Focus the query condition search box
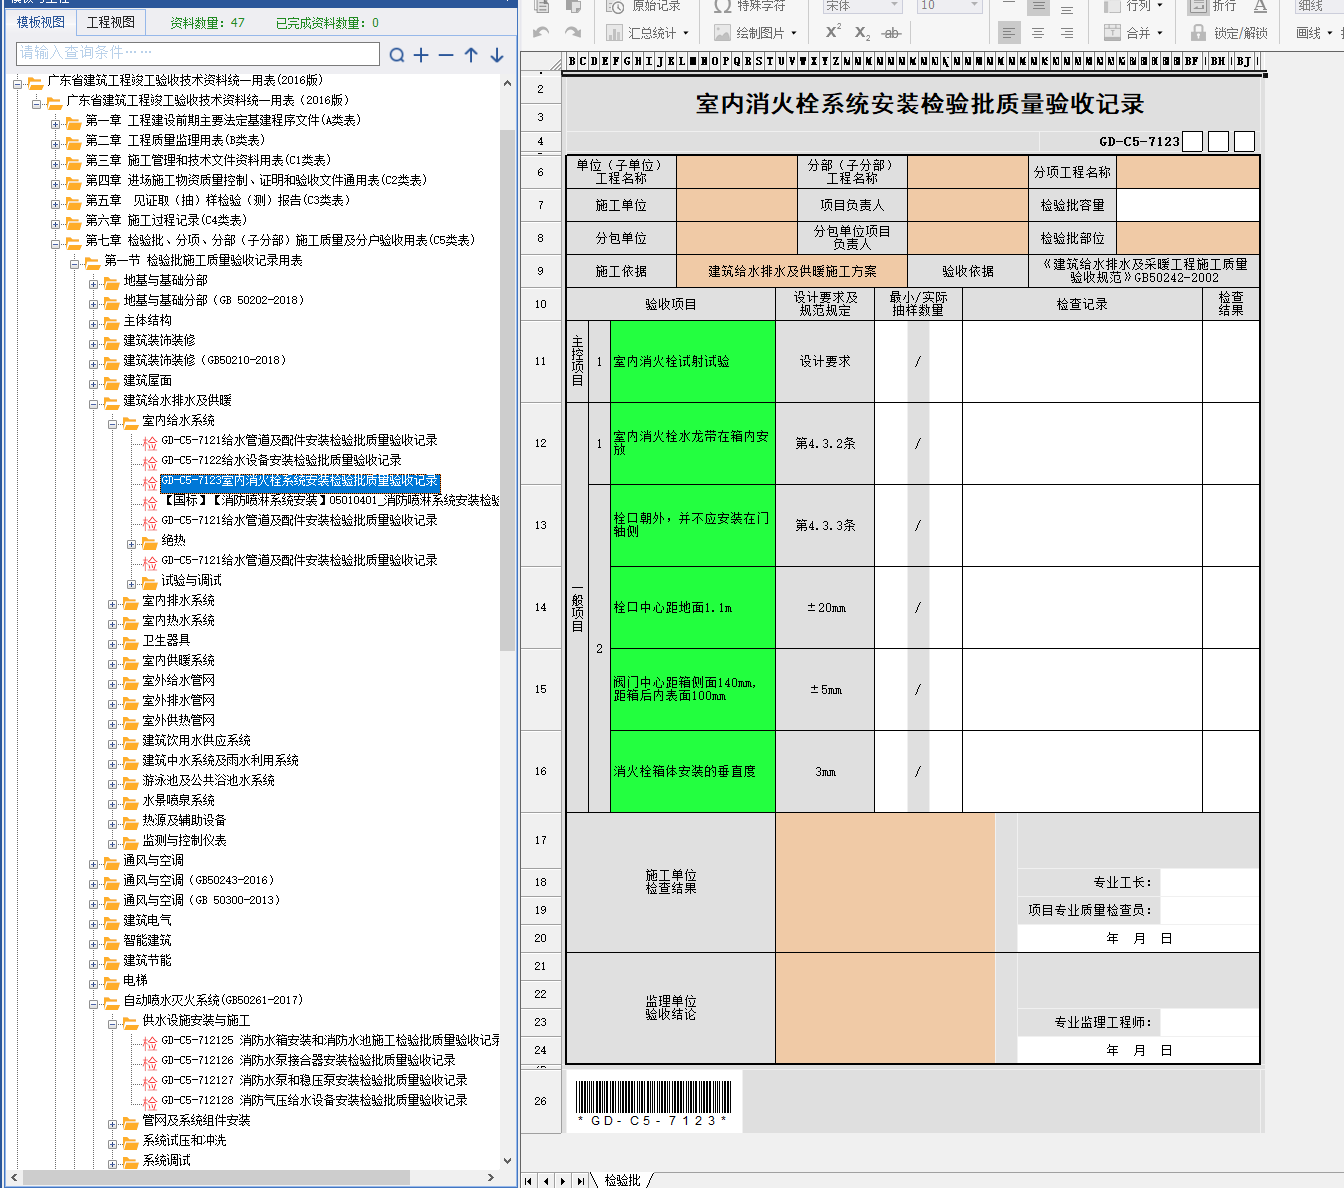 point(198,53)
